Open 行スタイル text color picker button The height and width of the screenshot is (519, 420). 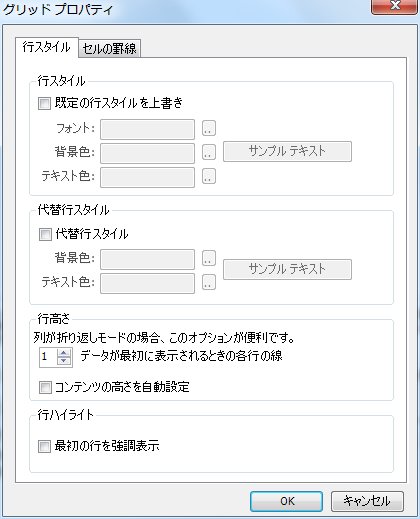[x=209, y=176]
